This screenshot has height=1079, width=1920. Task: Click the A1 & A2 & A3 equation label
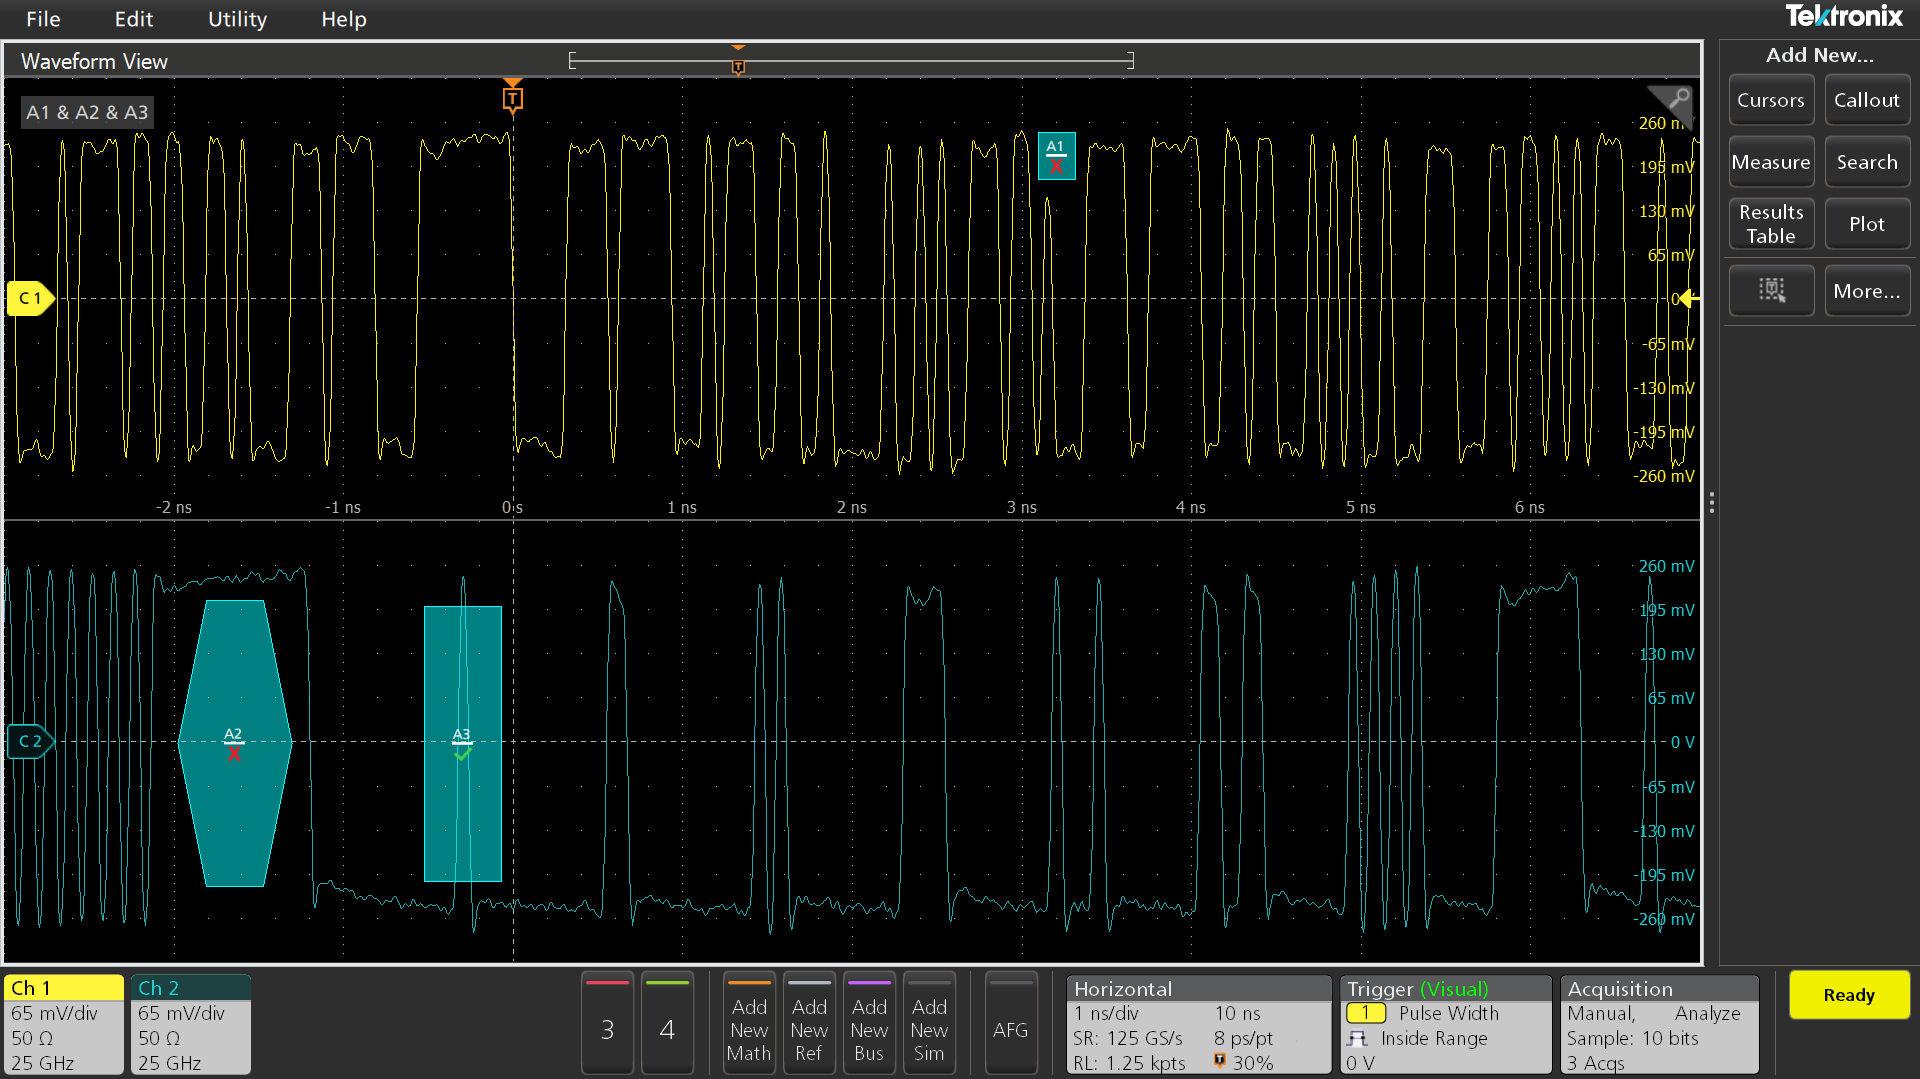click(x=87, y=112)
